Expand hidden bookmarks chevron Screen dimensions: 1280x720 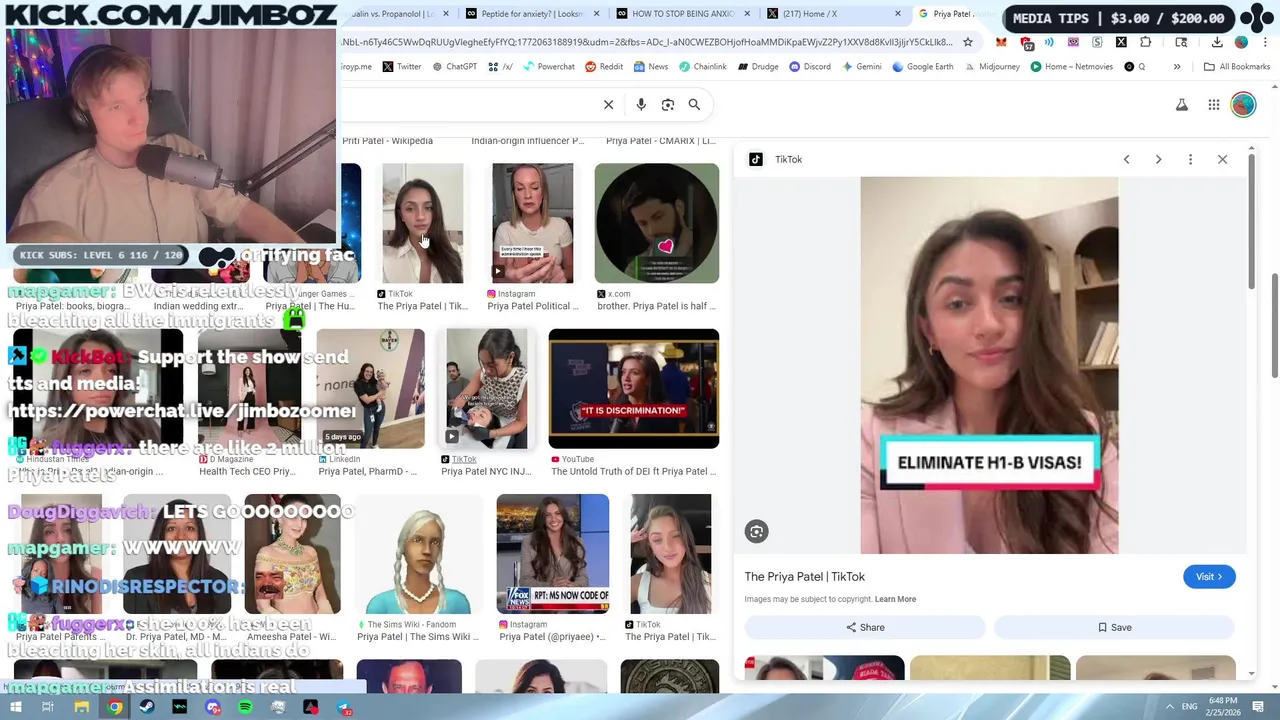(x=1177, y=67)
